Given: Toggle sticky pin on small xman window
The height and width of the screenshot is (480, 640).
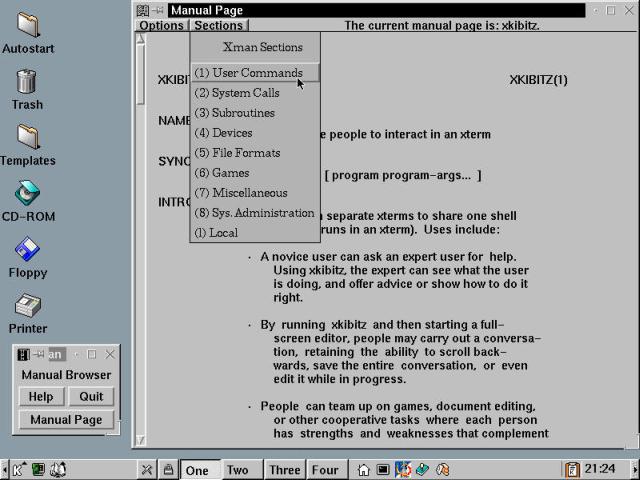Looking at the screenshot, I should pyautogui.click(x=38, y=354).
